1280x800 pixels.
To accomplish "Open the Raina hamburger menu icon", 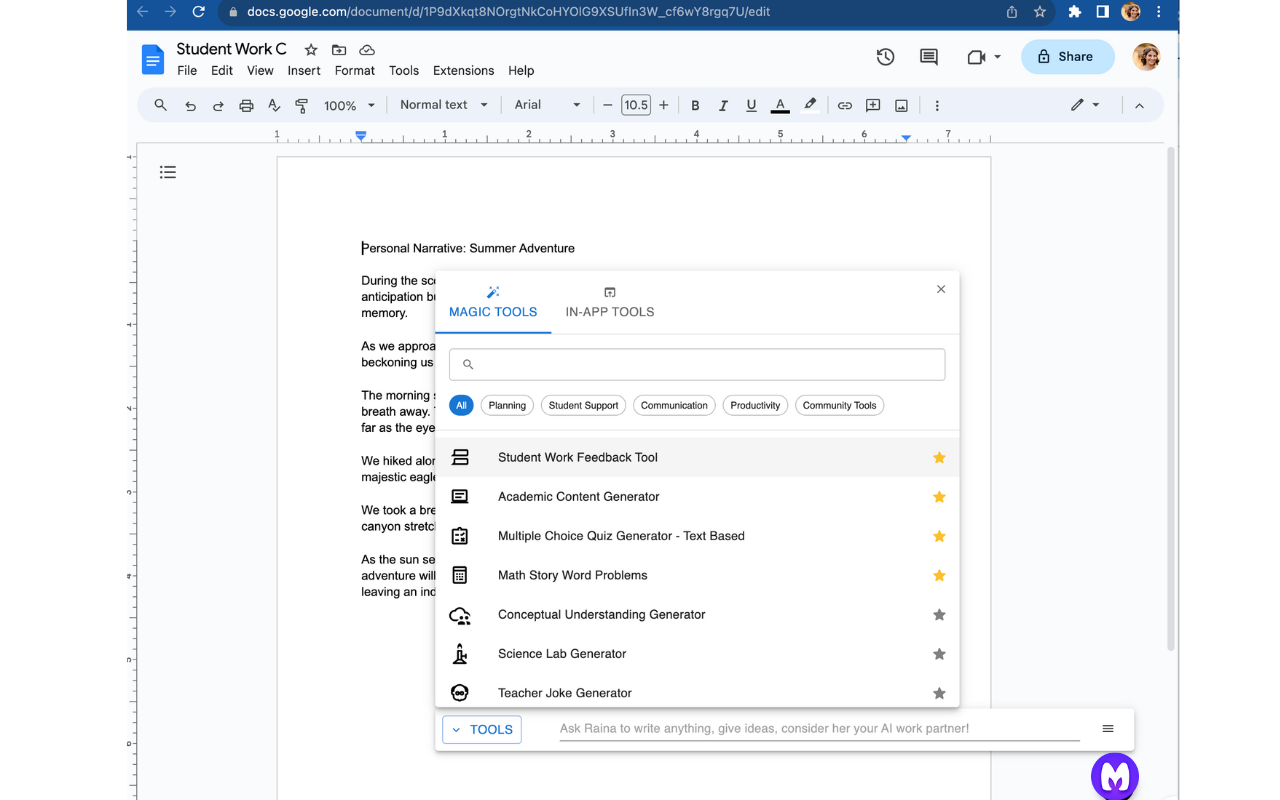I will pyautogui.click(x=1108, y=729).
